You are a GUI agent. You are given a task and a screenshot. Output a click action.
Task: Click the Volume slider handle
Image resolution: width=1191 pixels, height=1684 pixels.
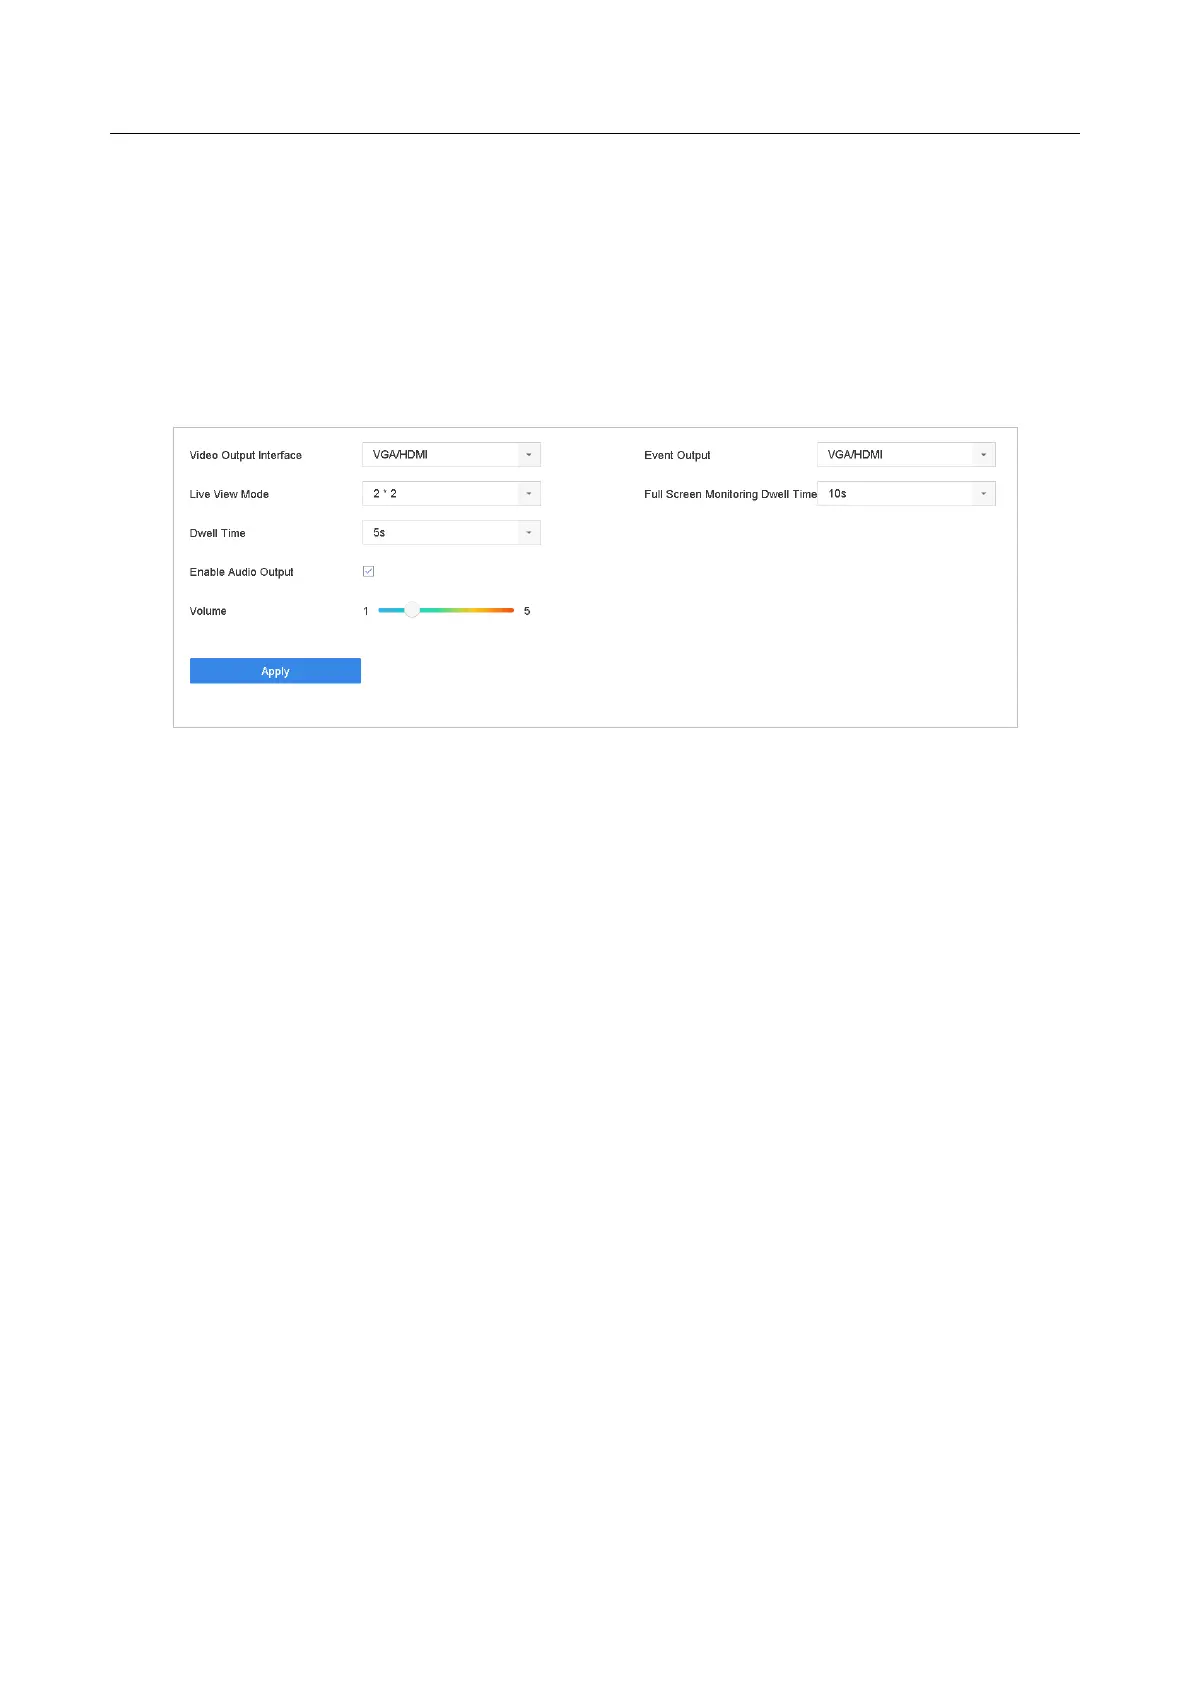pos(412,610)
